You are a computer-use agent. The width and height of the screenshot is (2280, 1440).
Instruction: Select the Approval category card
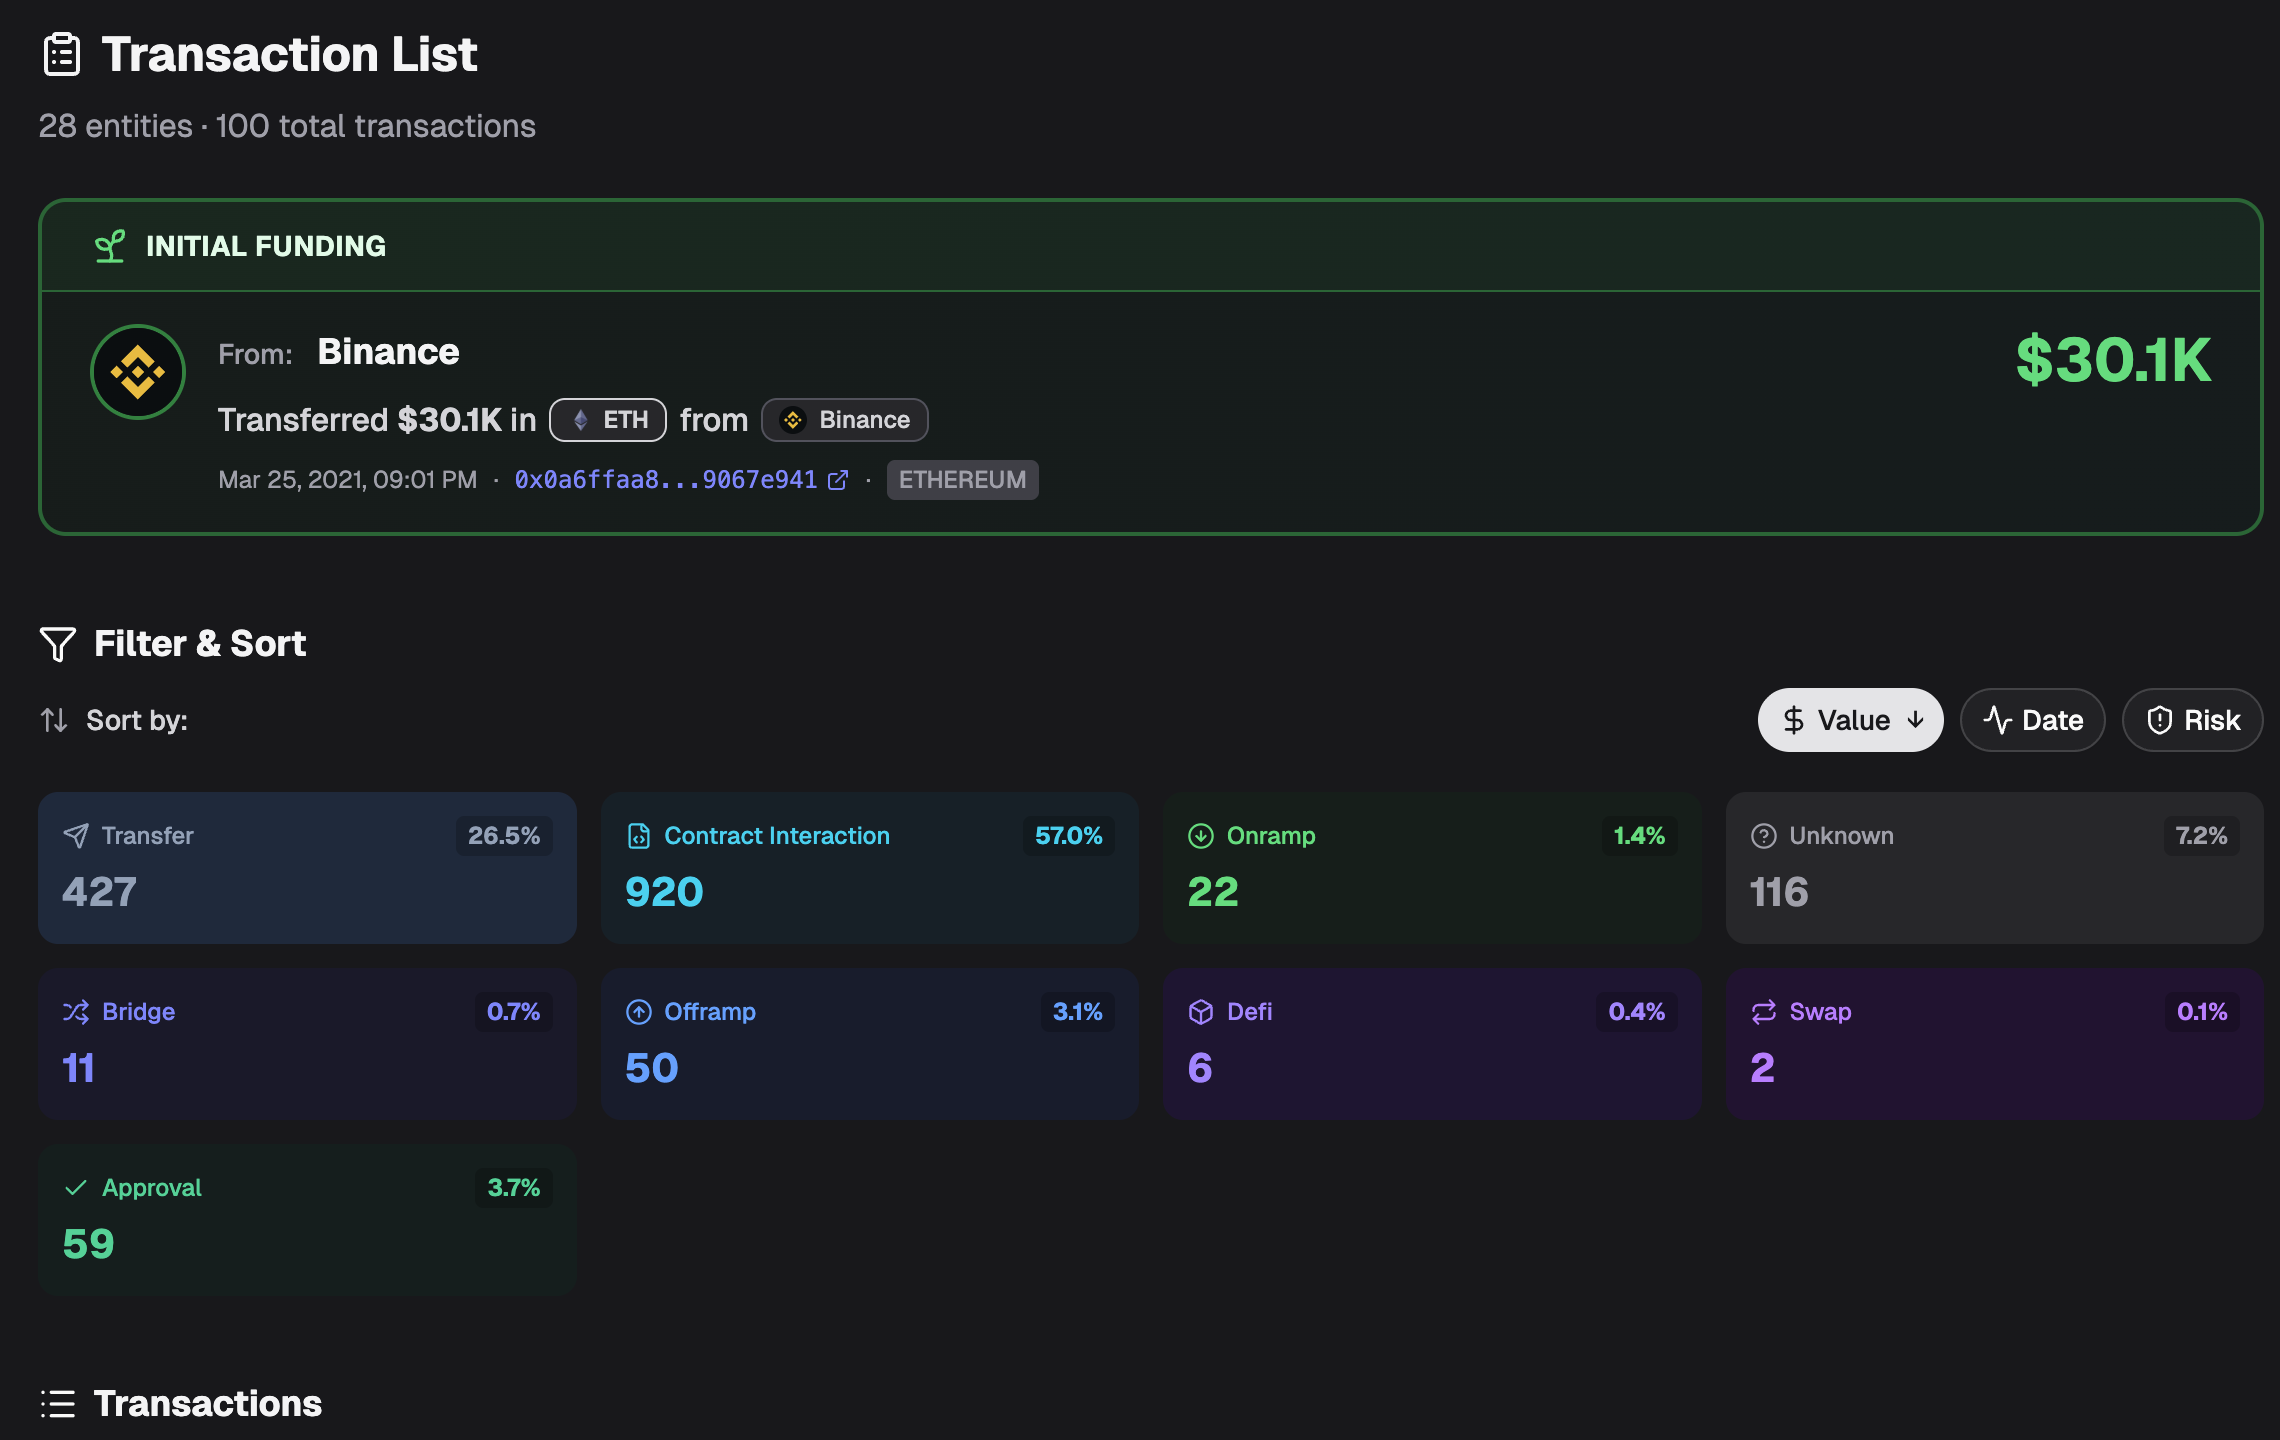point(307,1220)
